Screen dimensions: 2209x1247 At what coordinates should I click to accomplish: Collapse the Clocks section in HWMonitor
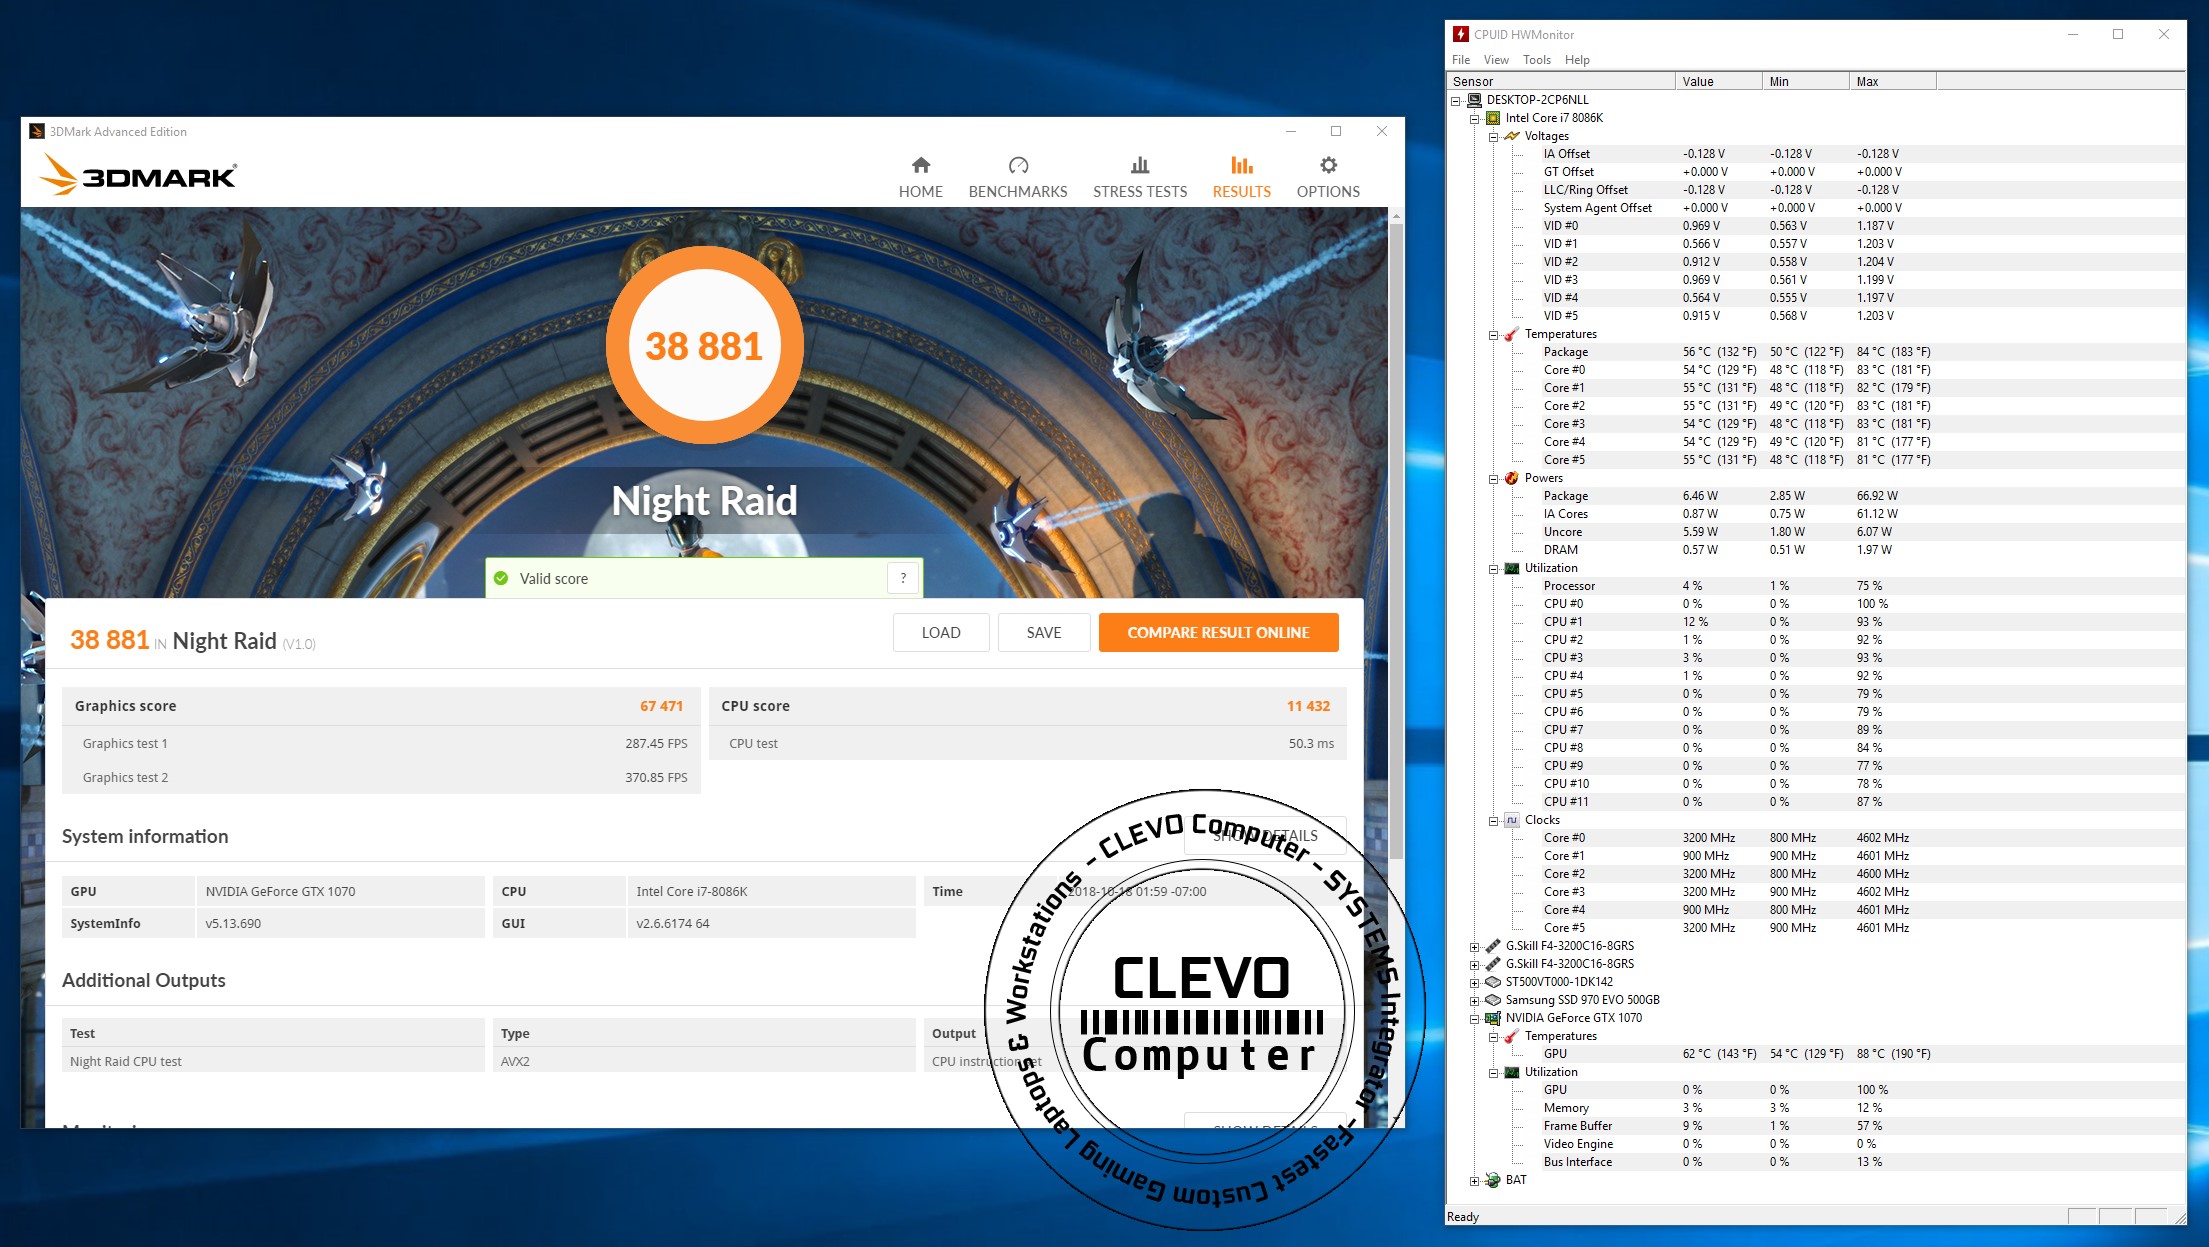(1493, 820)
